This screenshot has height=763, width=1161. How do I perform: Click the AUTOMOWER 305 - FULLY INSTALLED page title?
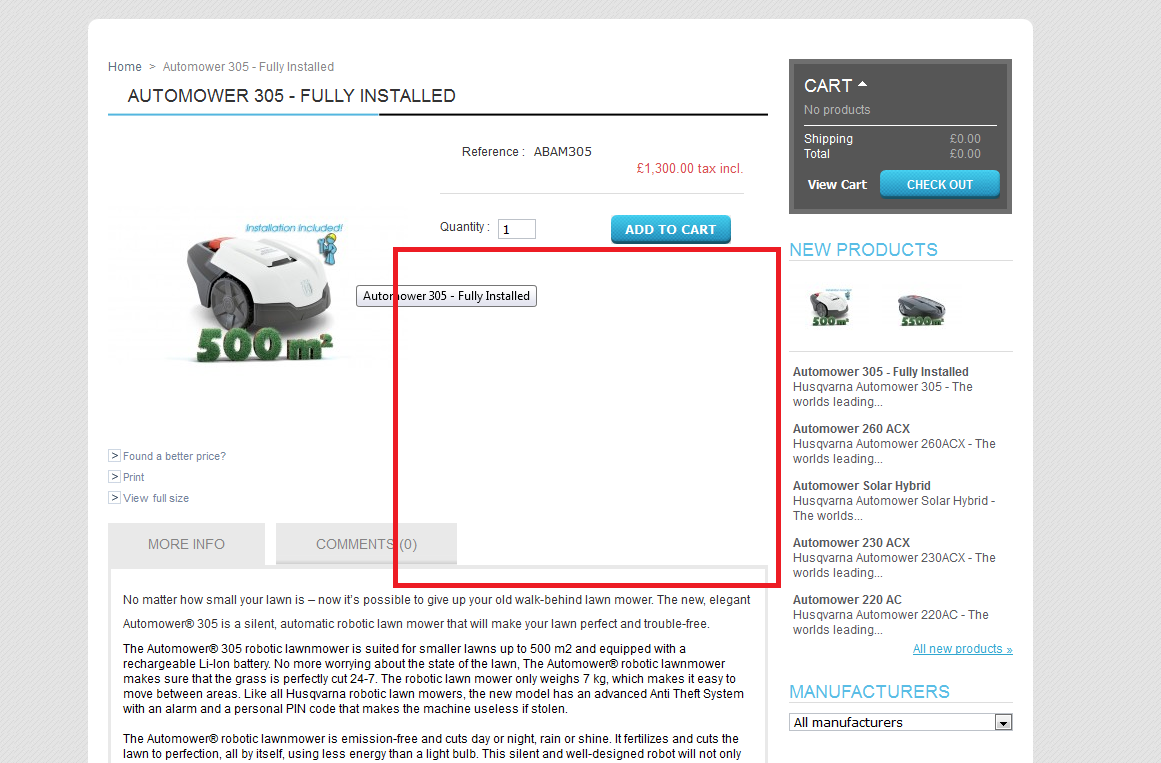[x=292, y=96]
